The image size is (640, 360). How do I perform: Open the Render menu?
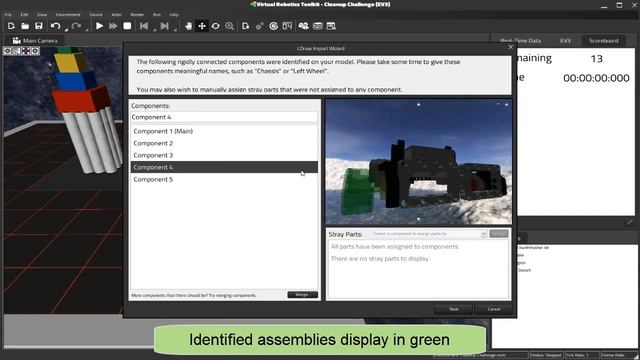[137, 14]
